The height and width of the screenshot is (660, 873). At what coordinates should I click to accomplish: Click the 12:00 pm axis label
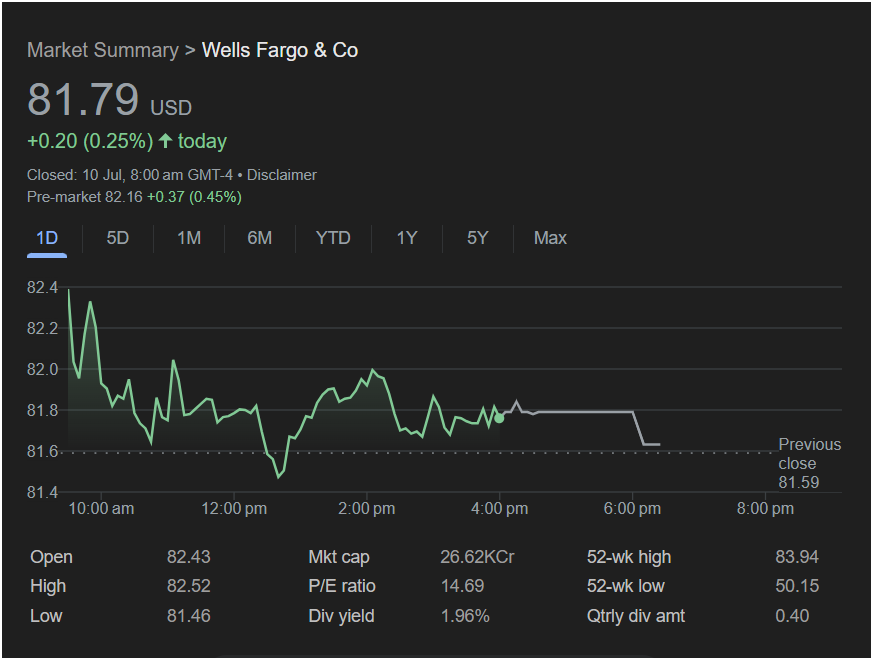[234, 509]
